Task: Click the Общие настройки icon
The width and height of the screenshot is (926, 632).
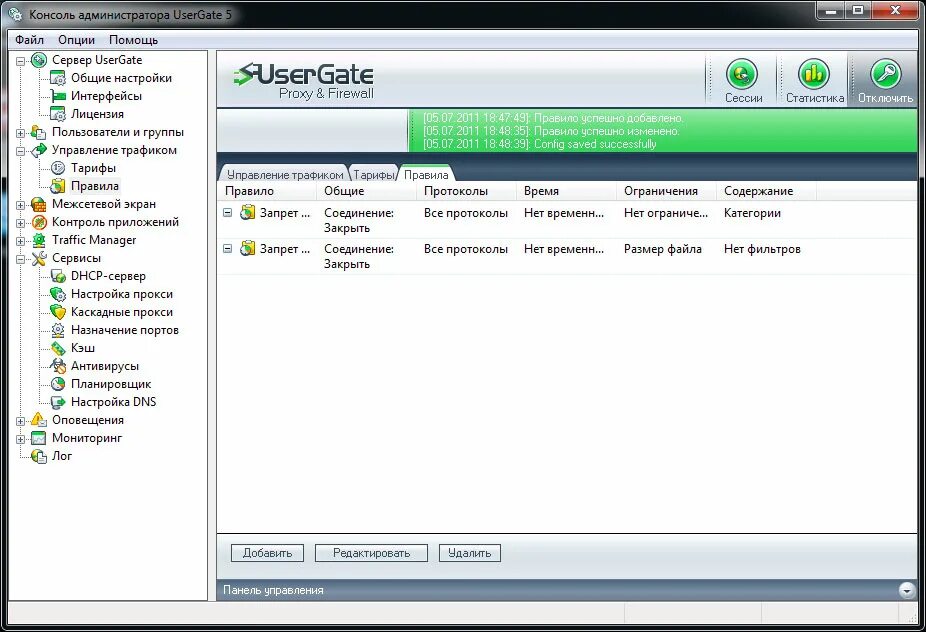Action: click(58, 78)
